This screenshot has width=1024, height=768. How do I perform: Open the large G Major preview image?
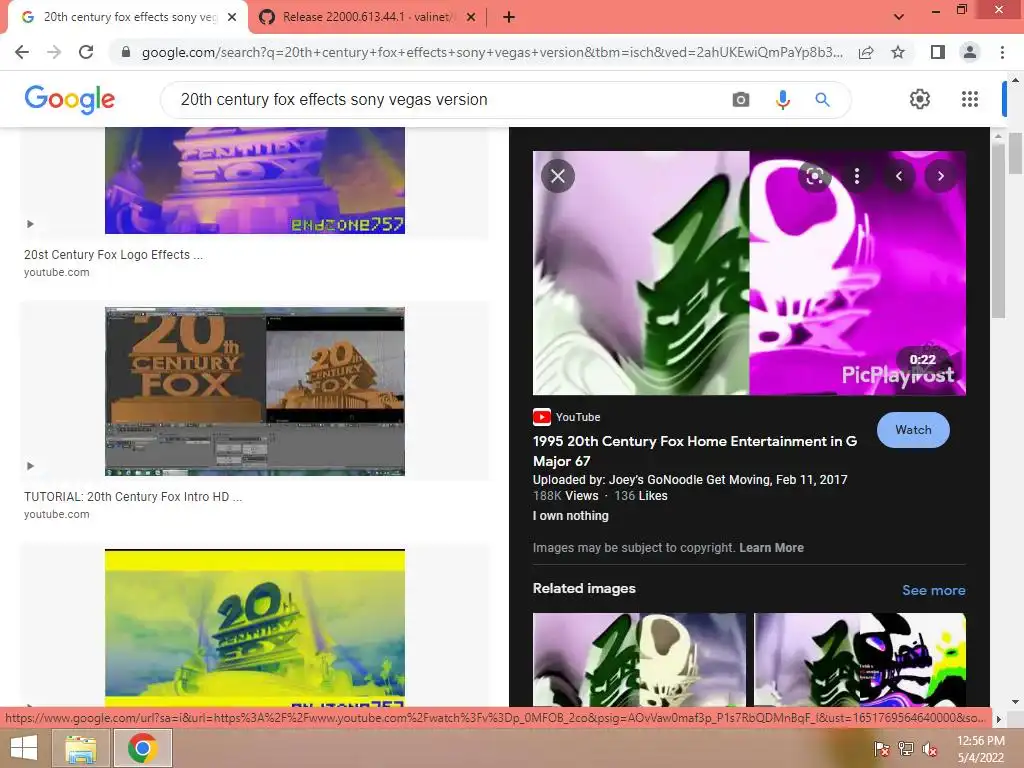tap(749, 273)
